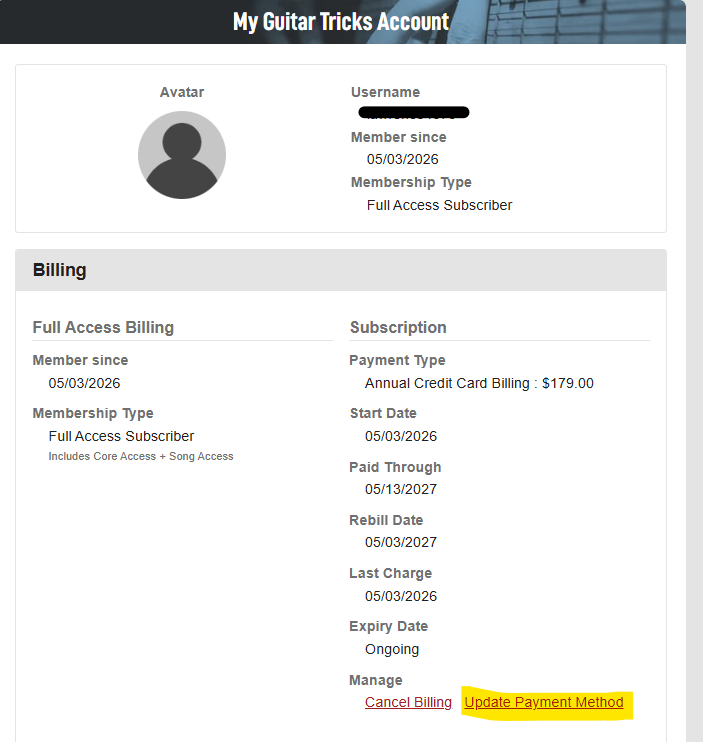Click the Username label
This screenshot has height=742, width=703.
pyautogui.click(x=385, y=92)
